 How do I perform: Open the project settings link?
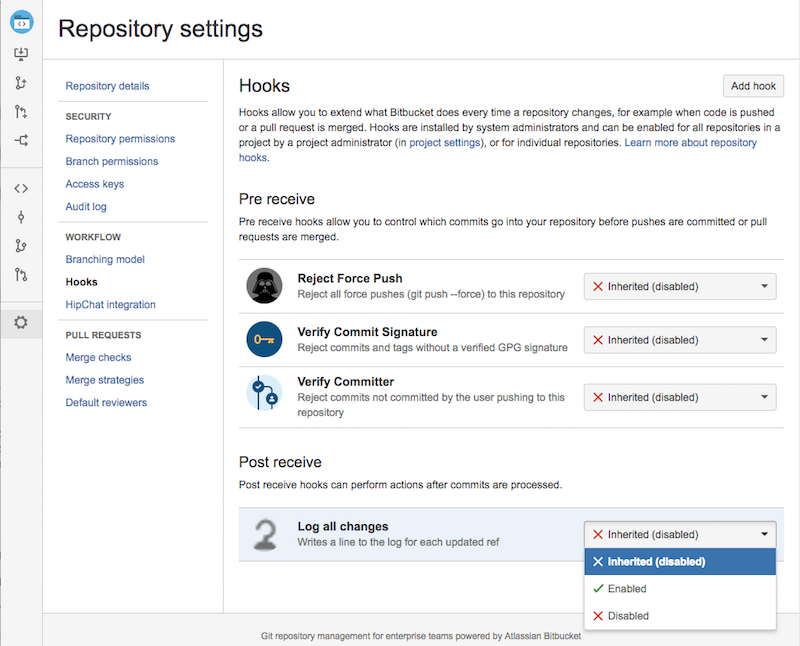tap(445, 142)
